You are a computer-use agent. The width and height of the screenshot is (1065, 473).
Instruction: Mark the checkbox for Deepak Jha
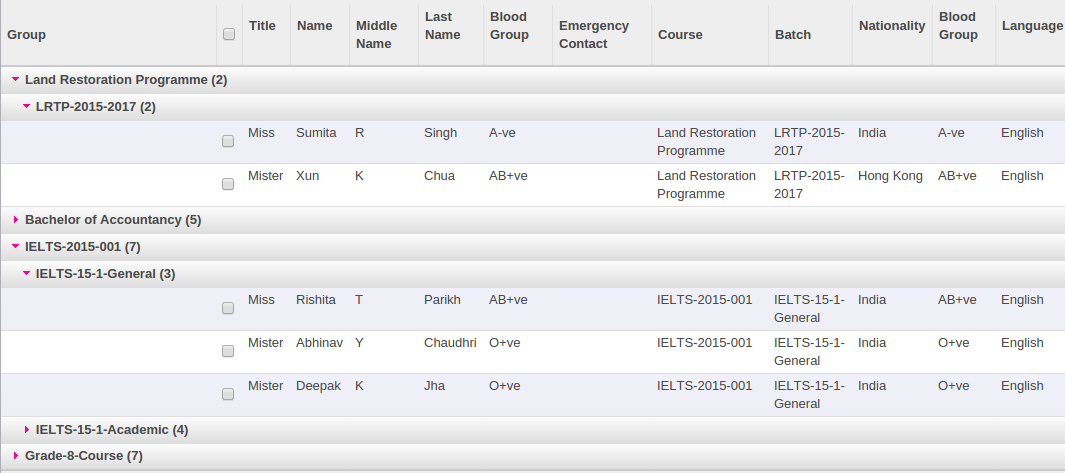[x=228, y=395]
